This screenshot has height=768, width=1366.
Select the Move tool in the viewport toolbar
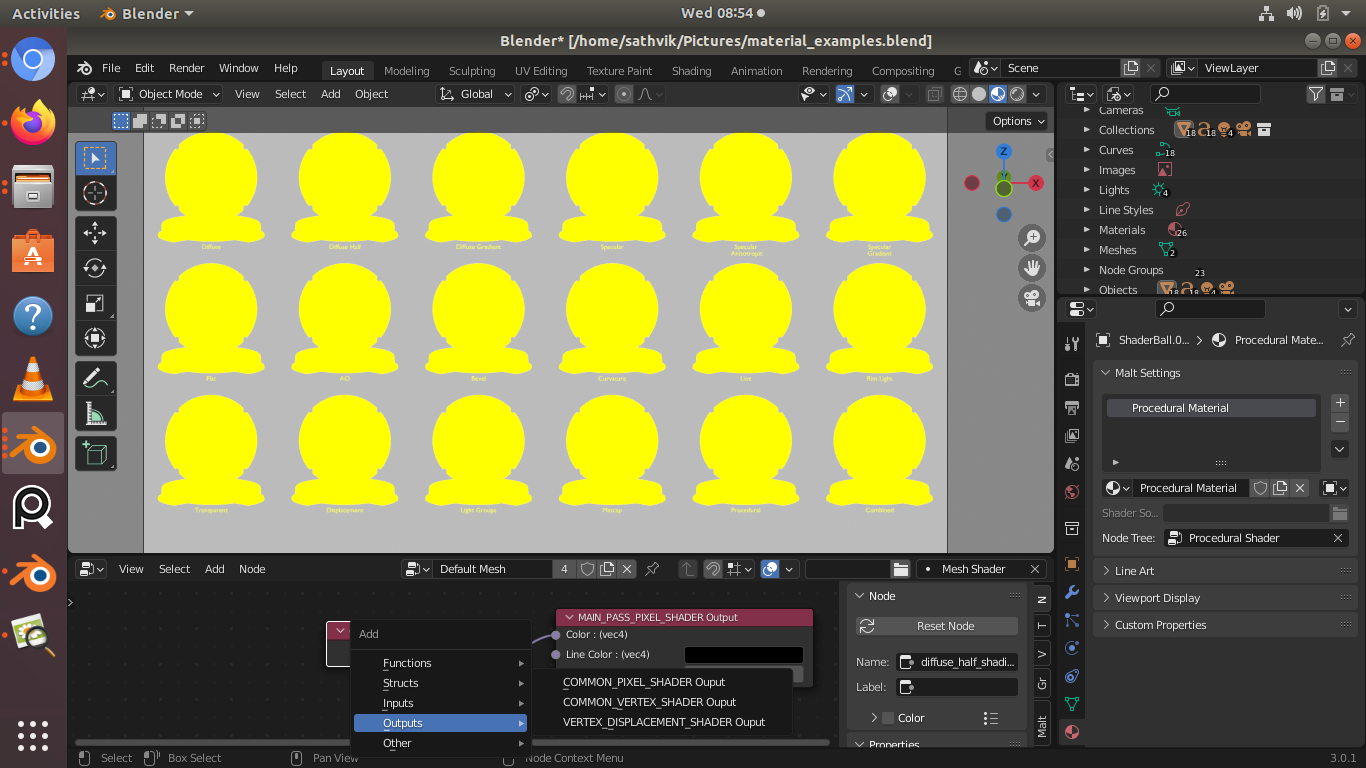click(96, 233)
